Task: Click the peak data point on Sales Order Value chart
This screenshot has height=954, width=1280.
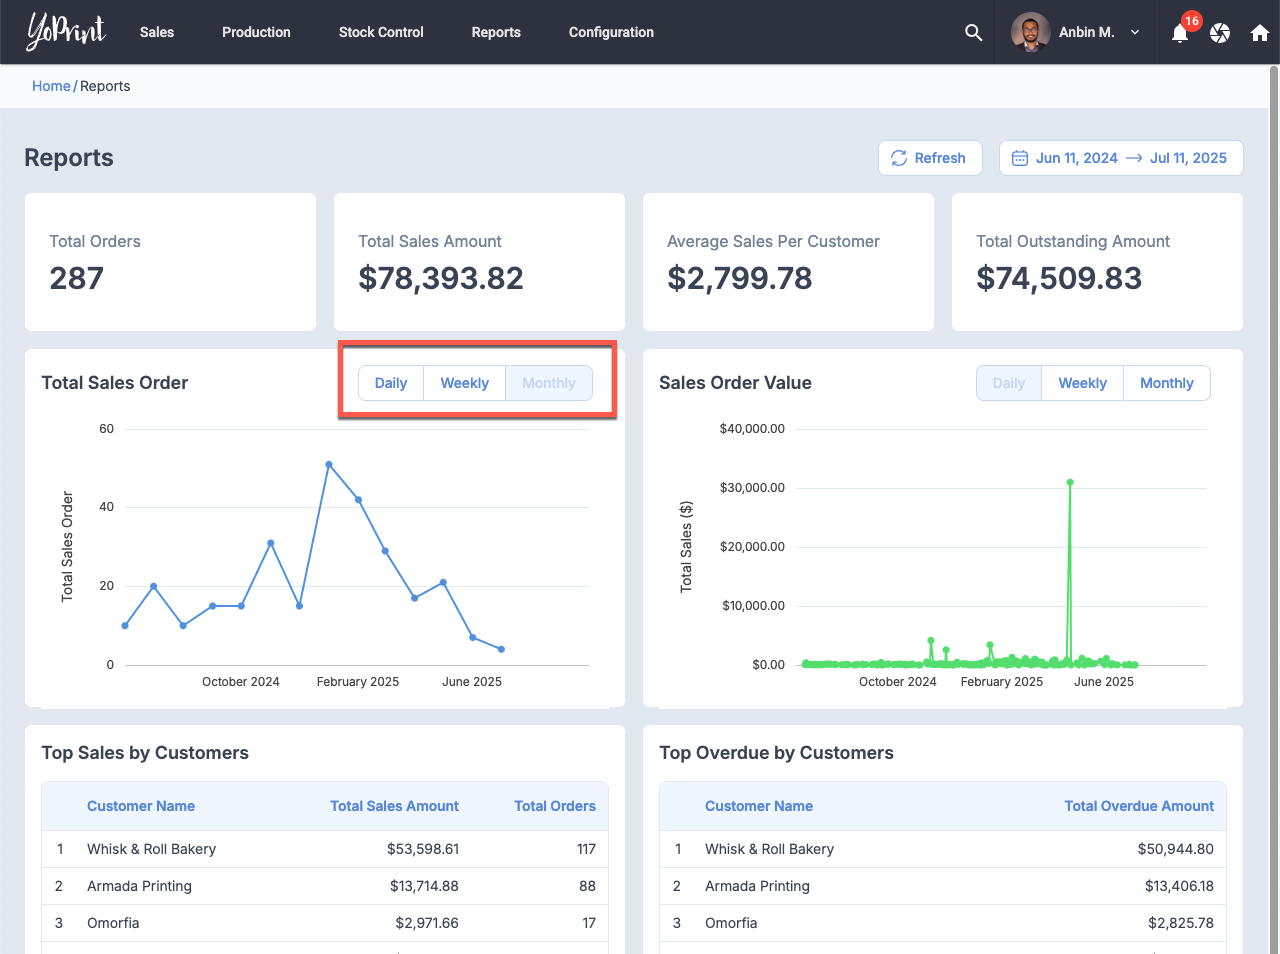Action: (x=1070, y=482)
